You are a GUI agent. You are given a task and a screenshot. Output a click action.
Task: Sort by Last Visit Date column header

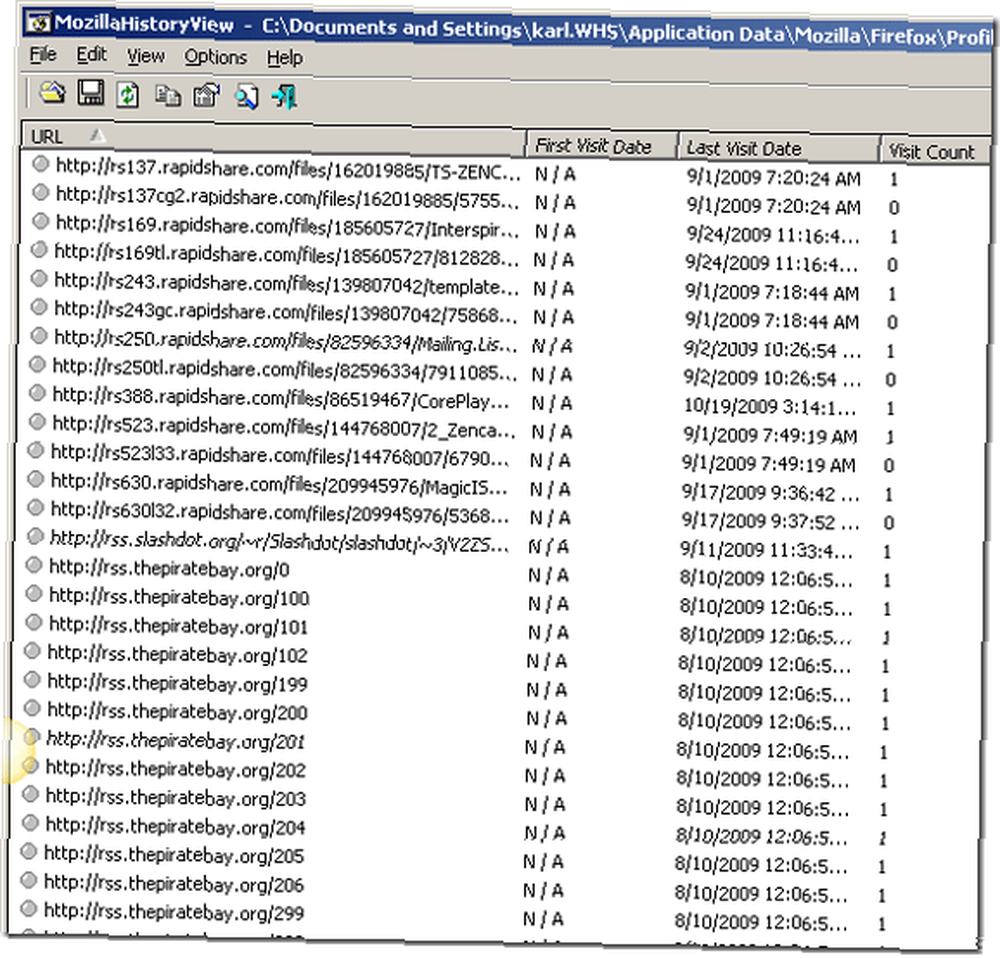pyautogui.click(x=777, y=149)
